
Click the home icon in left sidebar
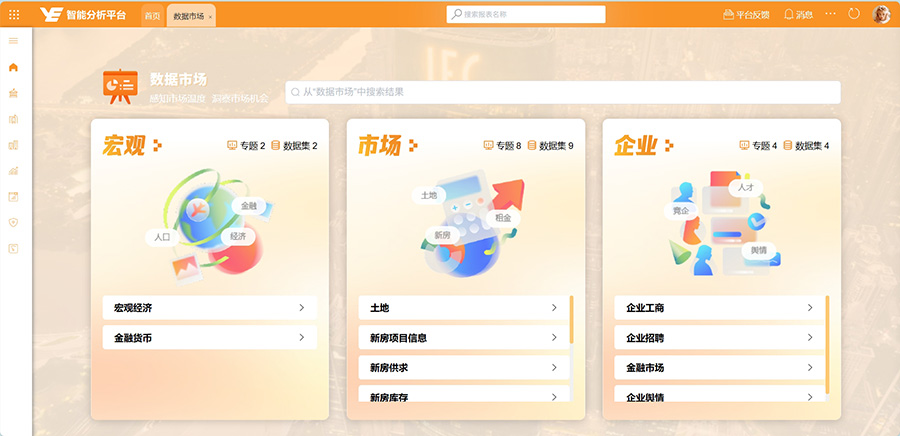(x=14, y=67)
